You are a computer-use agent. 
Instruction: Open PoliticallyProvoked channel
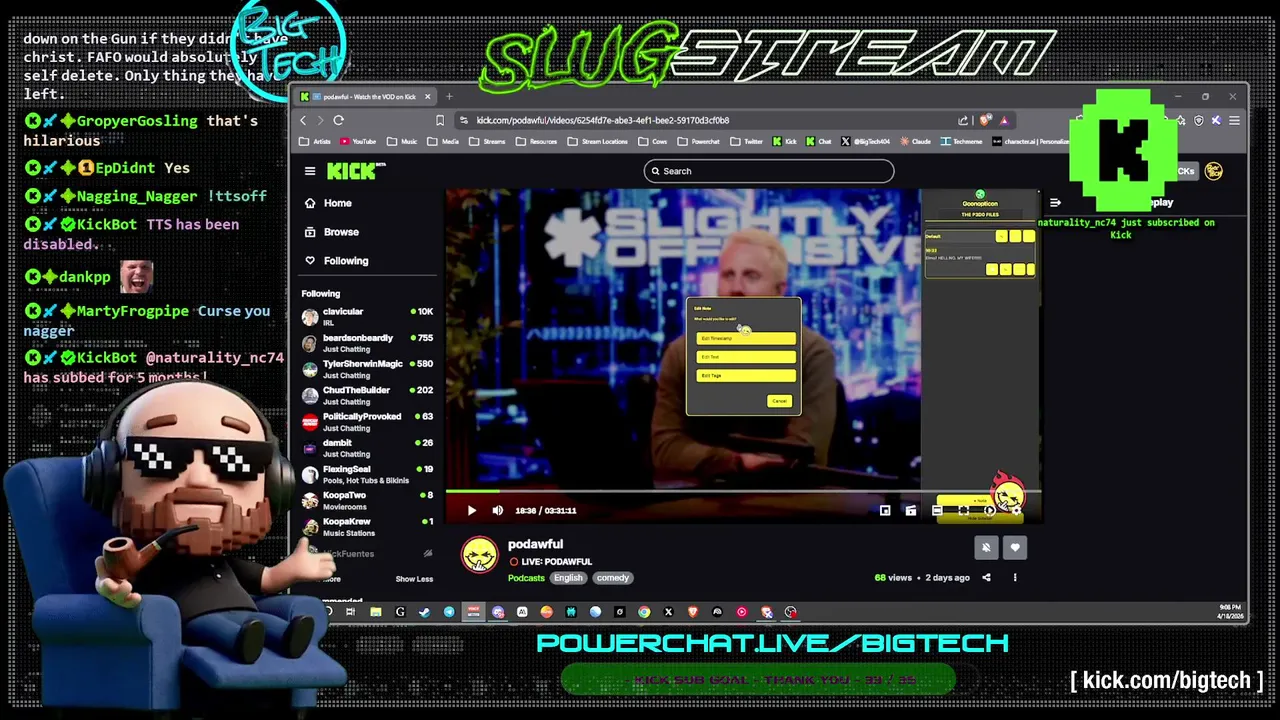[x=368, y=422]
